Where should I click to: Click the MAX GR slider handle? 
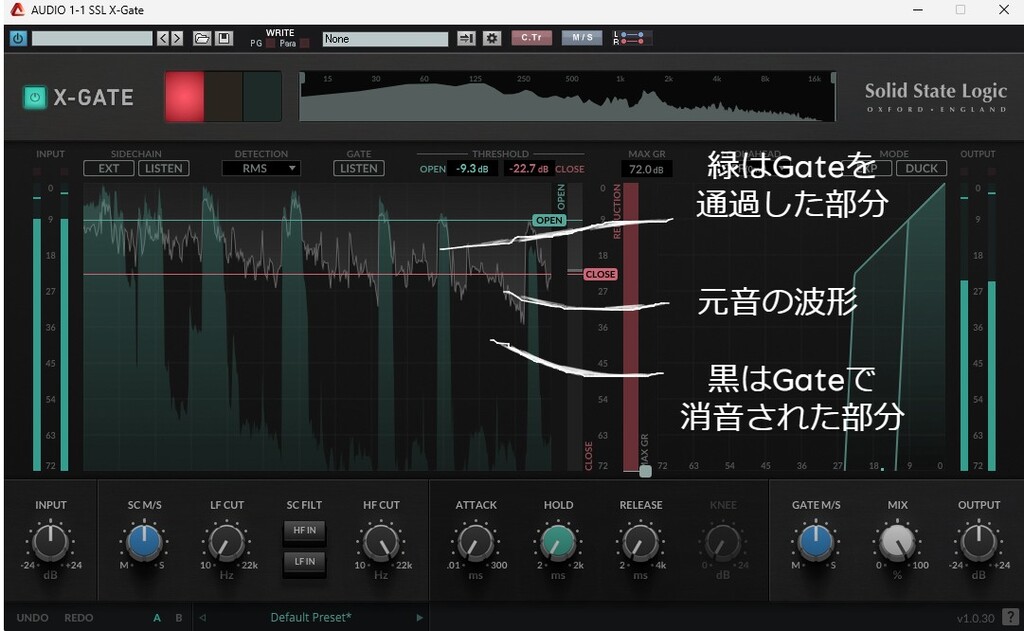point(645,471)
